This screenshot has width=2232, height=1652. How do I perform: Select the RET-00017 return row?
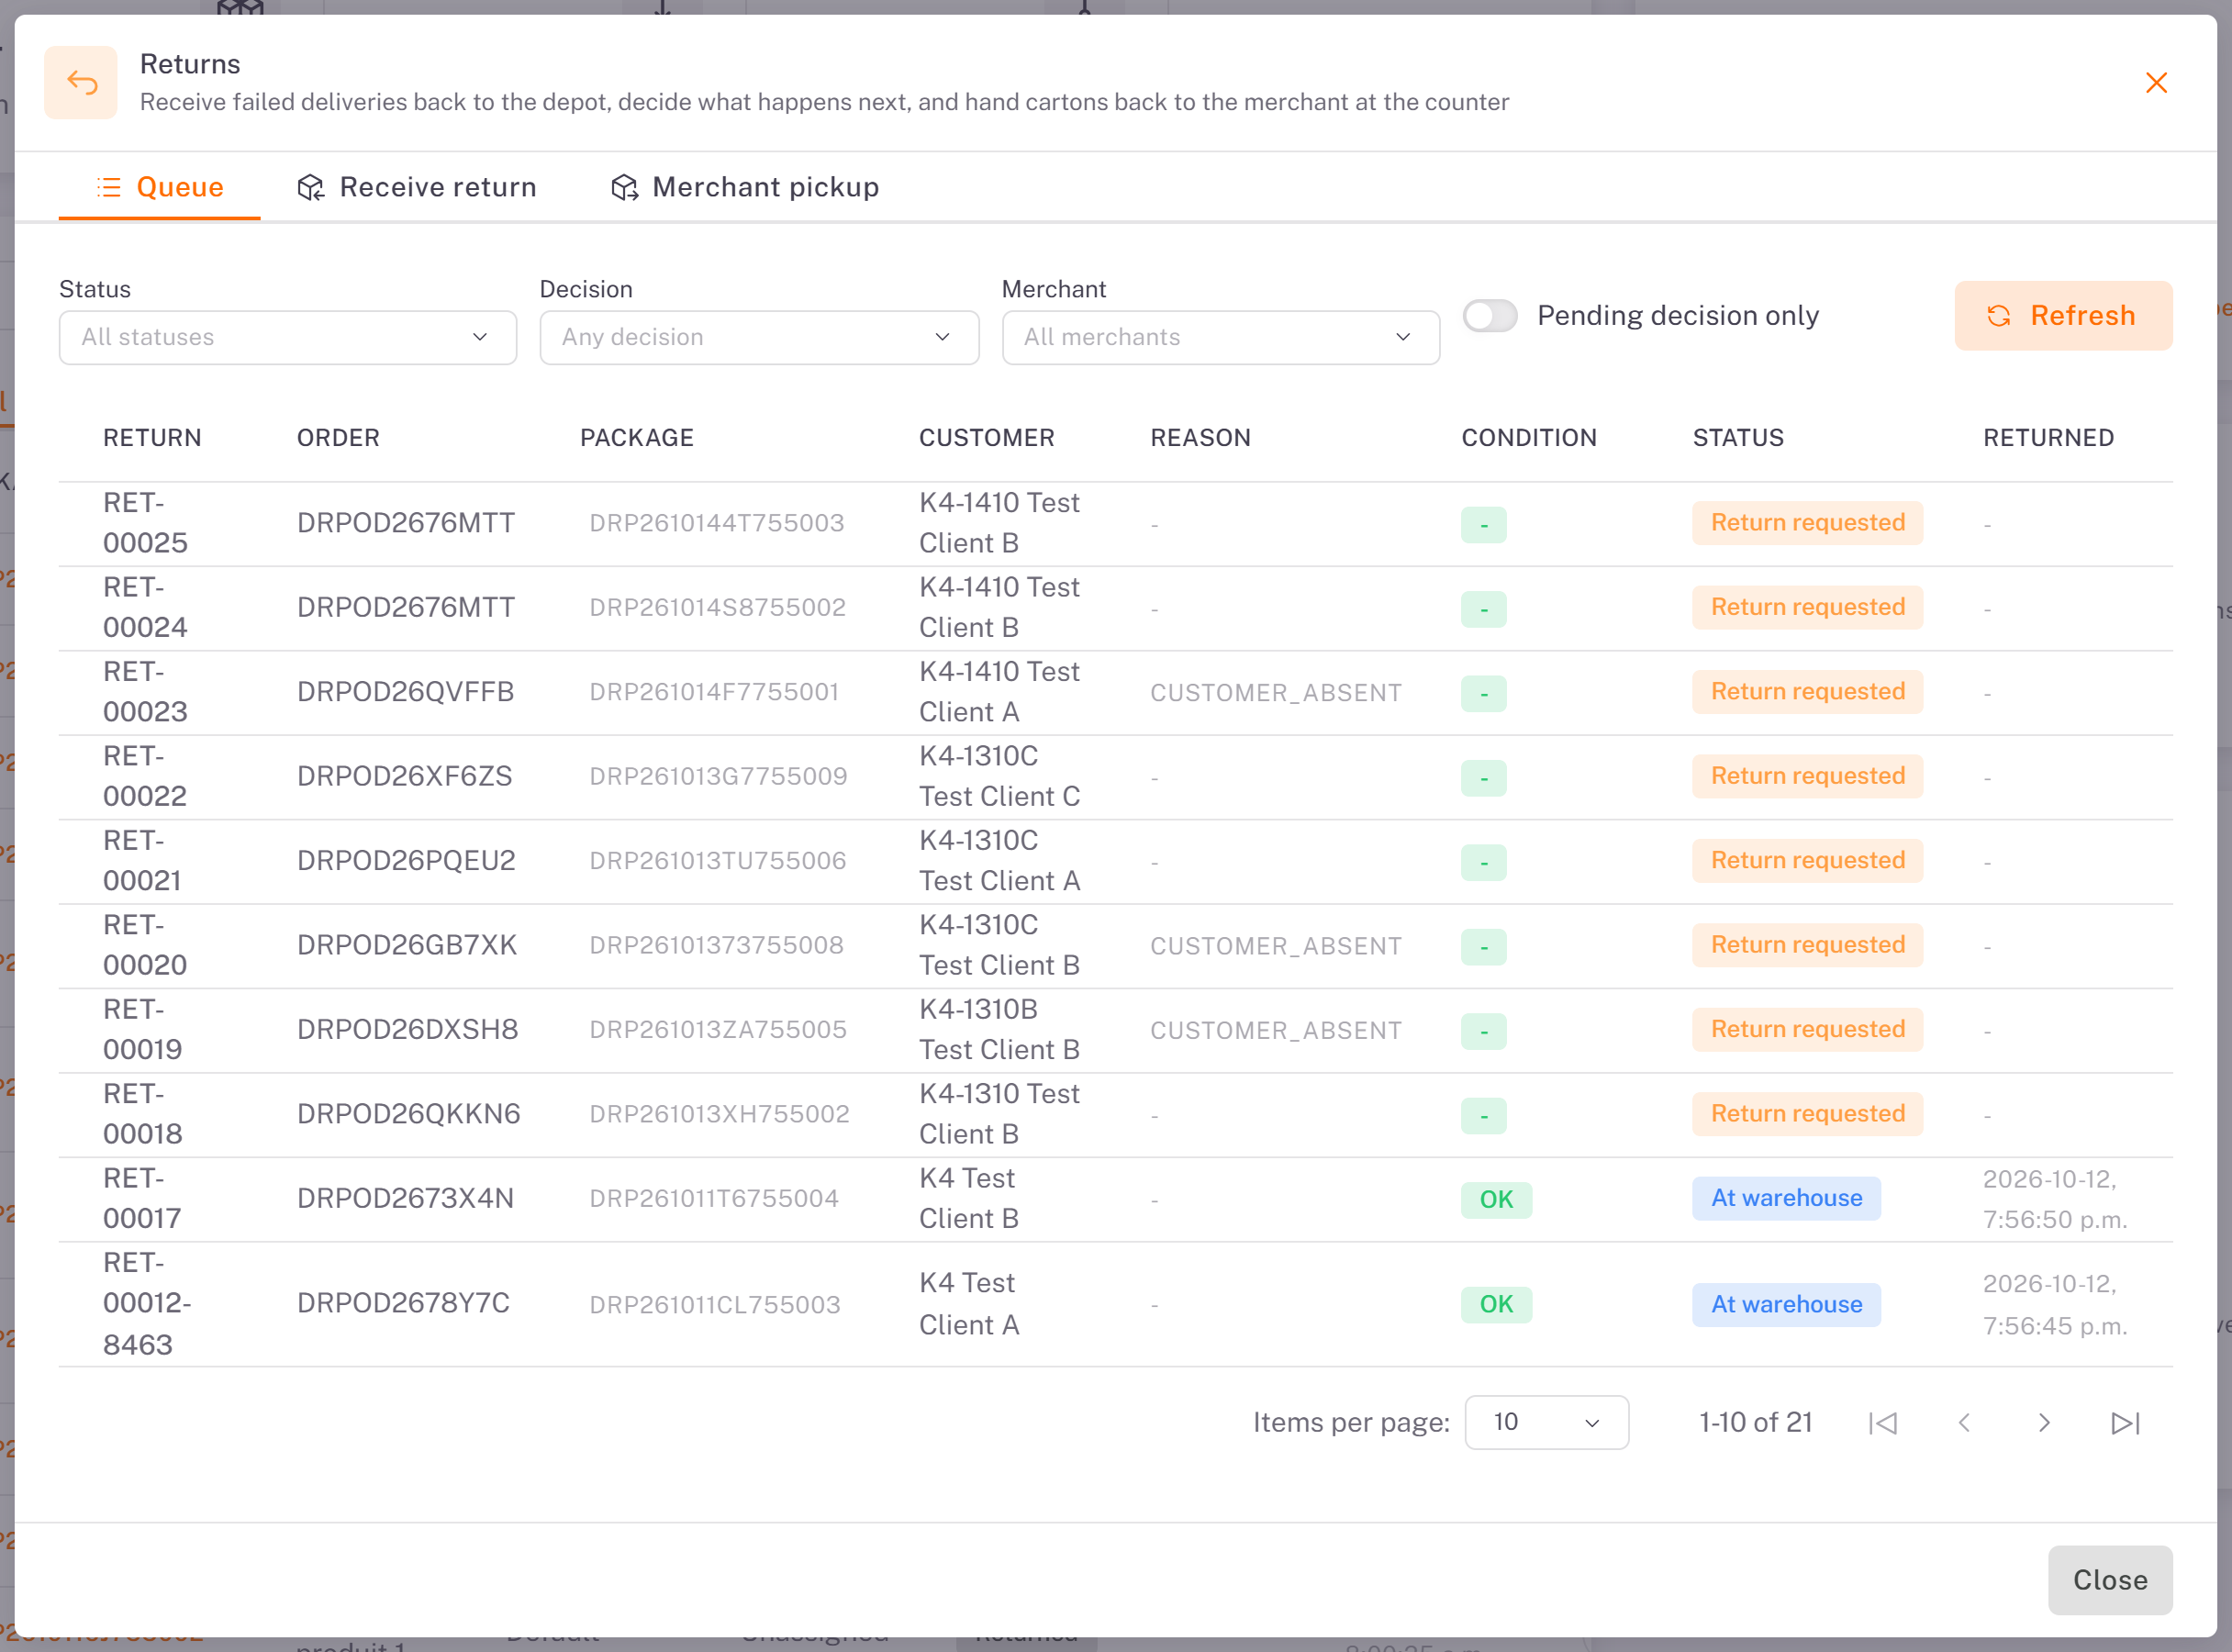1115,1199
